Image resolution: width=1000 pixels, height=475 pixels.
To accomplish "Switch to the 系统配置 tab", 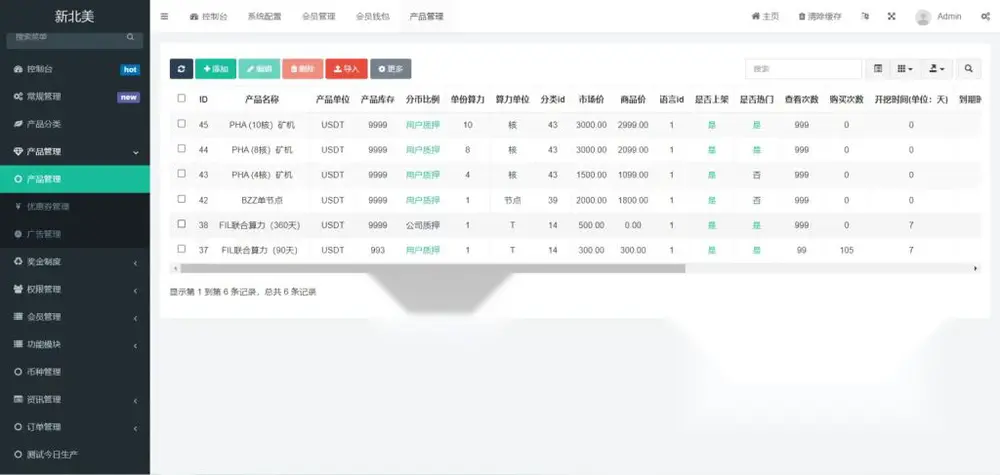I will (x=264, y=17).
